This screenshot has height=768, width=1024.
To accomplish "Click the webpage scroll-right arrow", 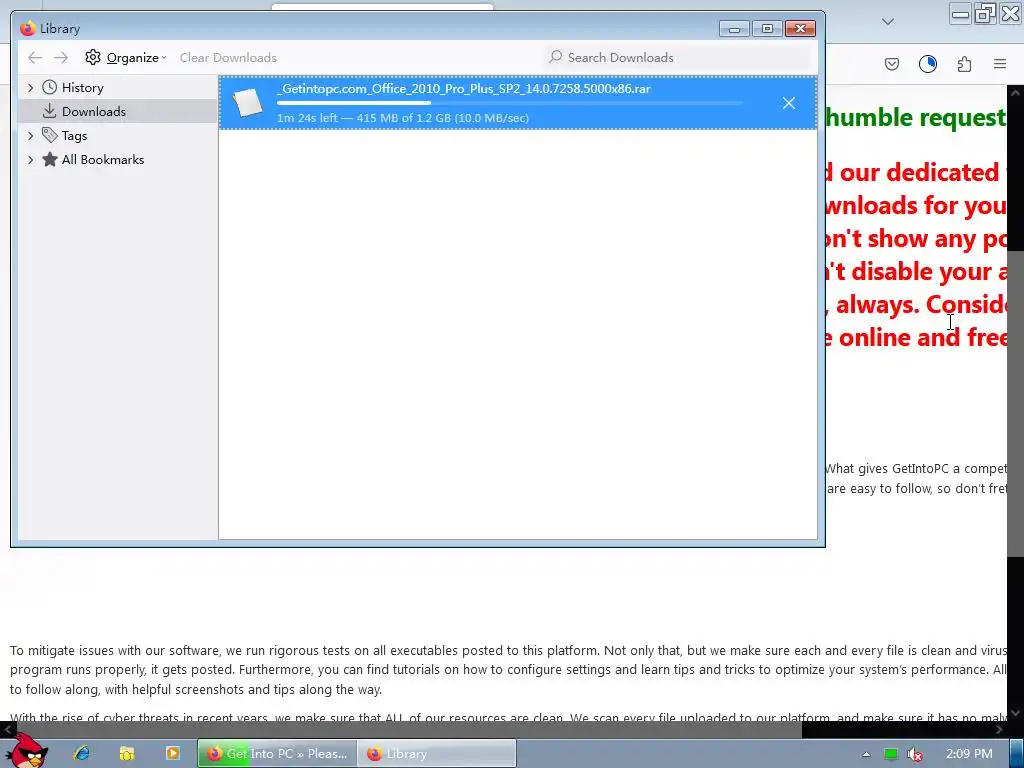I will [x=999, y=729].
